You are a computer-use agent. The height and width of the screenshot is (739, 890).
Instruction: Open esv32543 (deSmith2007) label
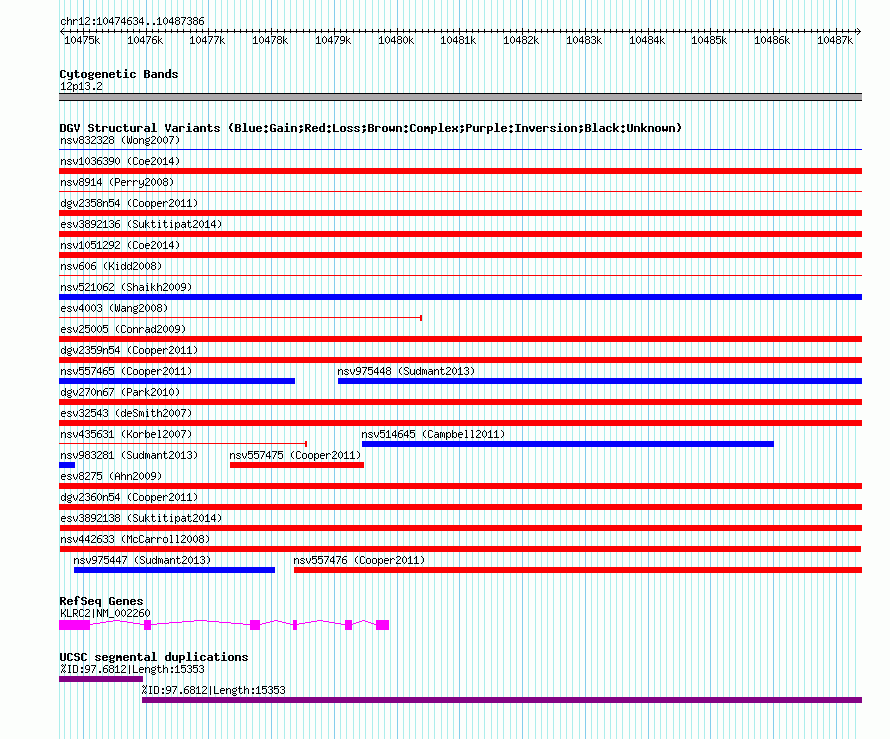tap(126, 413)
